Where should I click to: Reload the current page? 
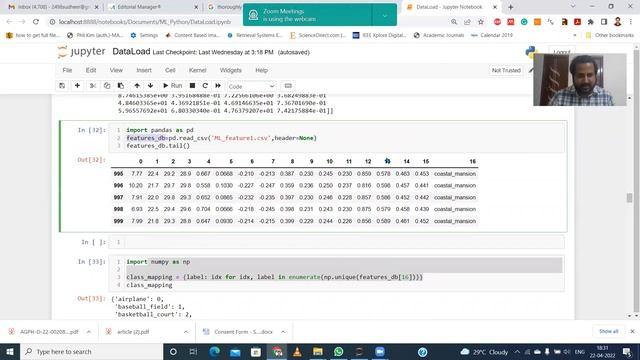pos(36,22)
